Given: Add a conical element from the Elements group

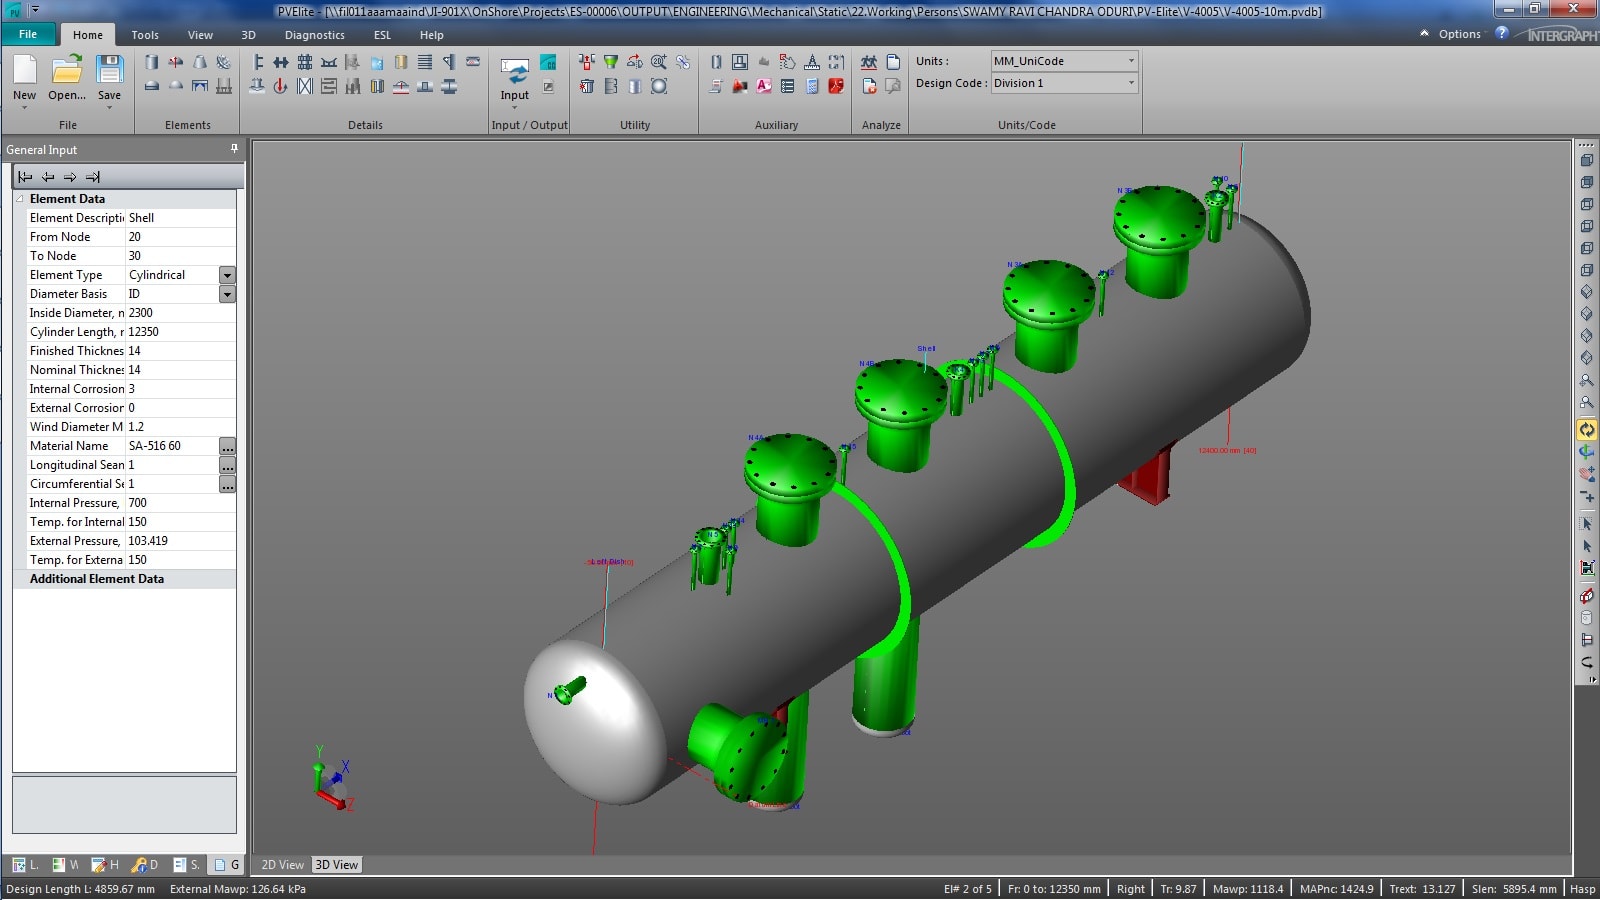Looking at the screenshot, I should click(200, 62).
